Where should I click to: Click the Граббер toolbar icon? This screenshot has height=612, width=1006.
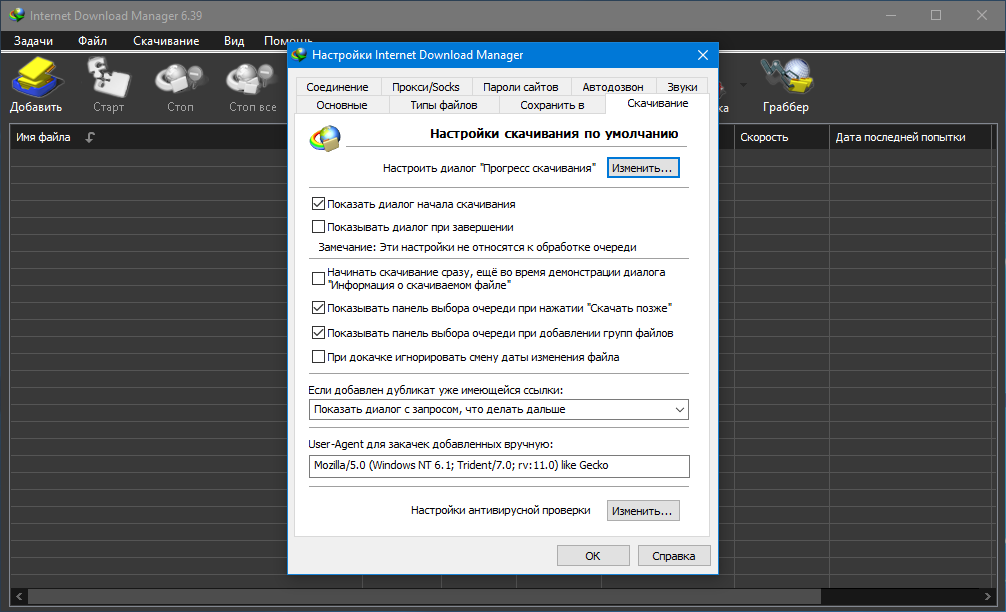[x=786, y=77]
